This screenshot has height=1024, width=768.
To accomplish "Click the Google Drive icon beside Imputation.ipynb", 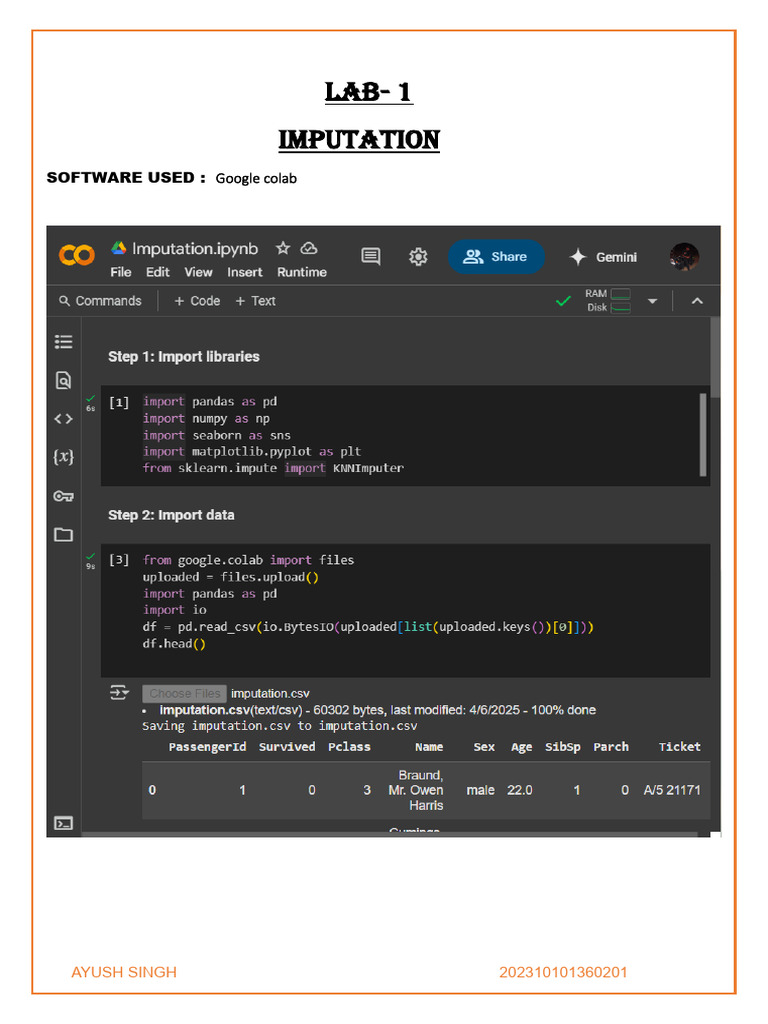I will tap(118, 248).
